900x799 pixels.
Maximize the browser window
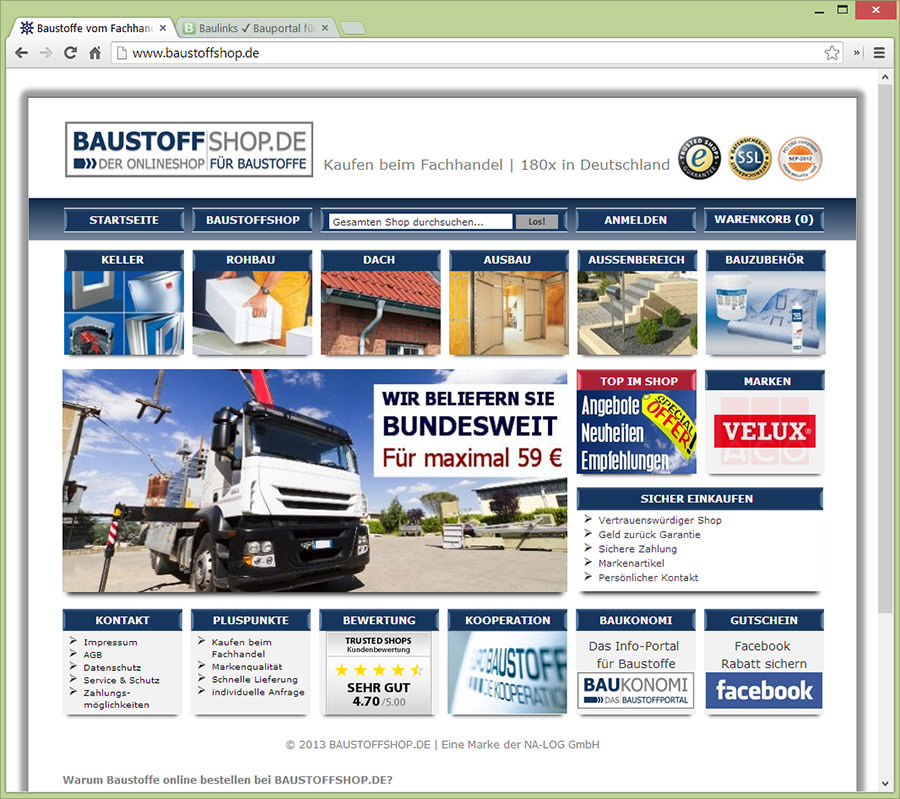[843, 10]
